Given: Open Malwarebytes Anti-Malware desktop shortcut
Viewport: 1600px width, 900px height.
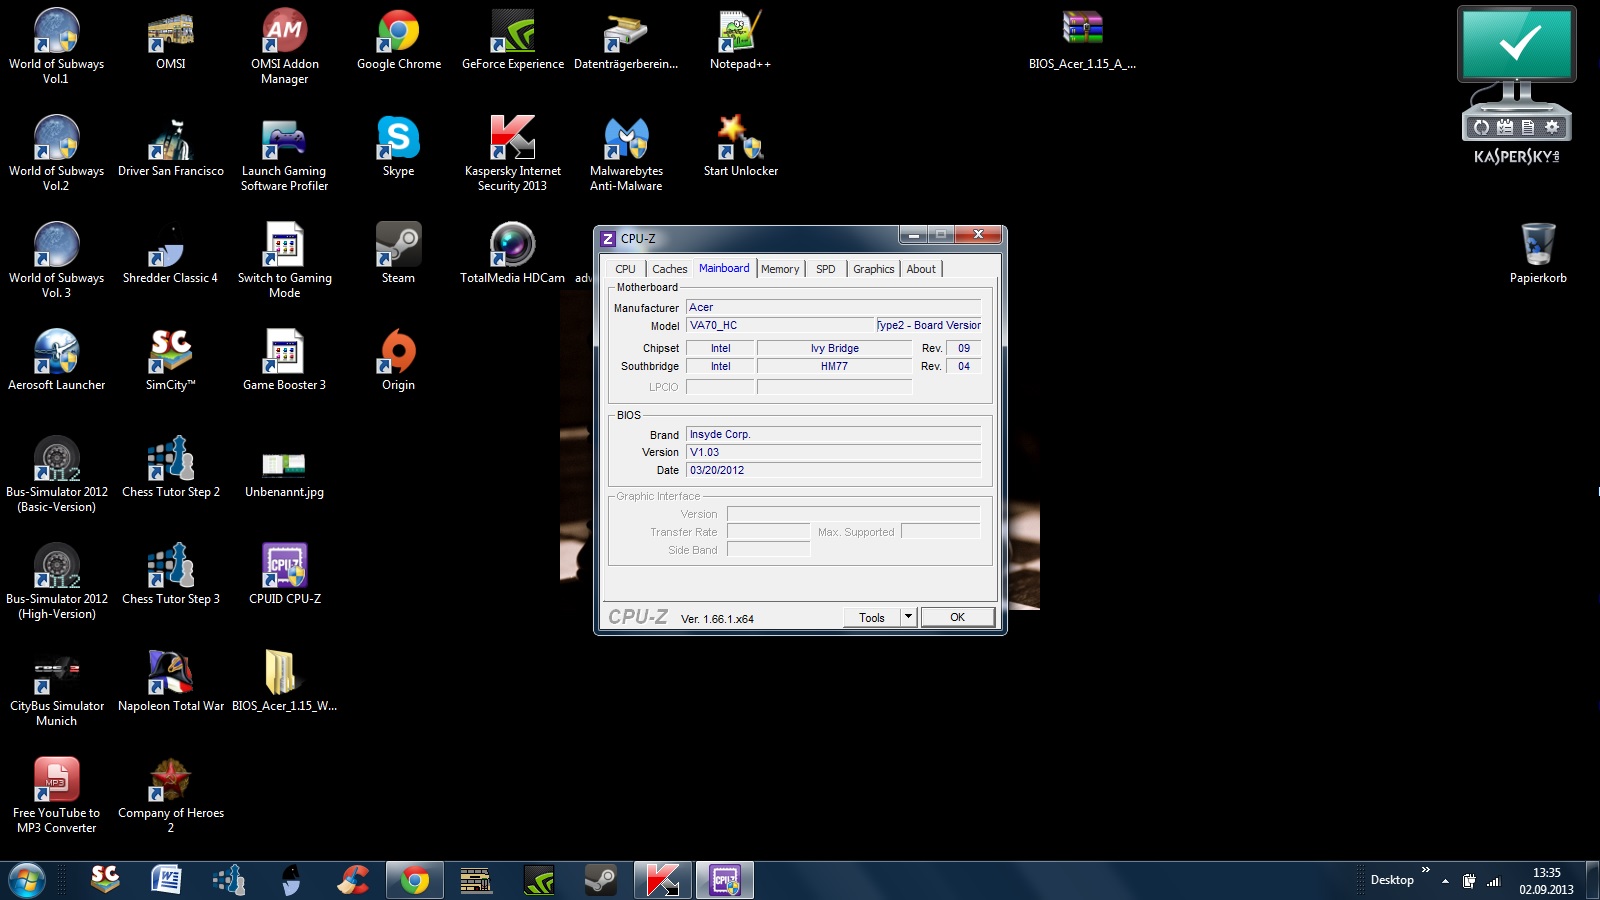Looking at the screenshot, I should click(626, 153).
